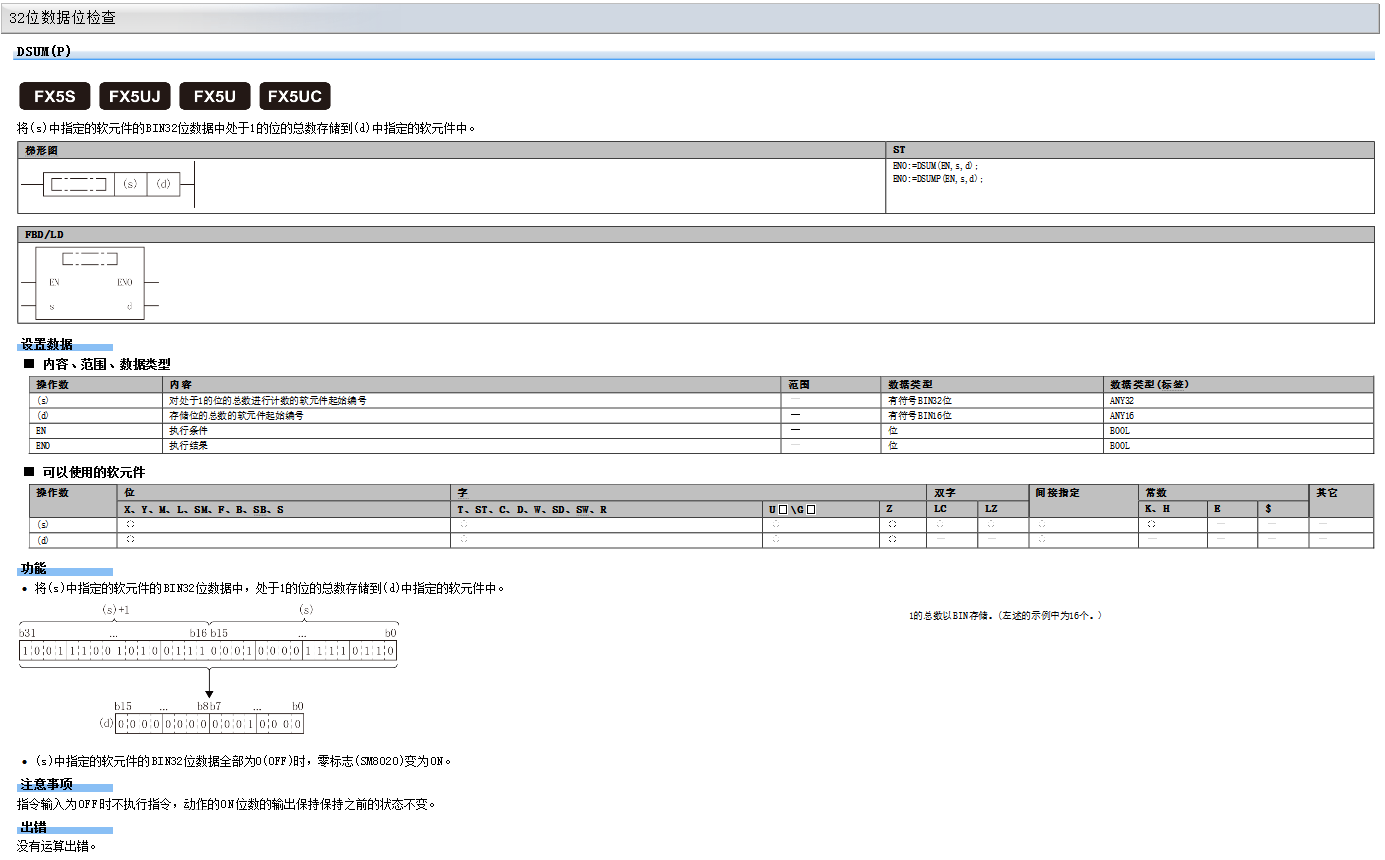
Task: Click the ENO output pin in FBD block
Action: (x=125, y=283)
